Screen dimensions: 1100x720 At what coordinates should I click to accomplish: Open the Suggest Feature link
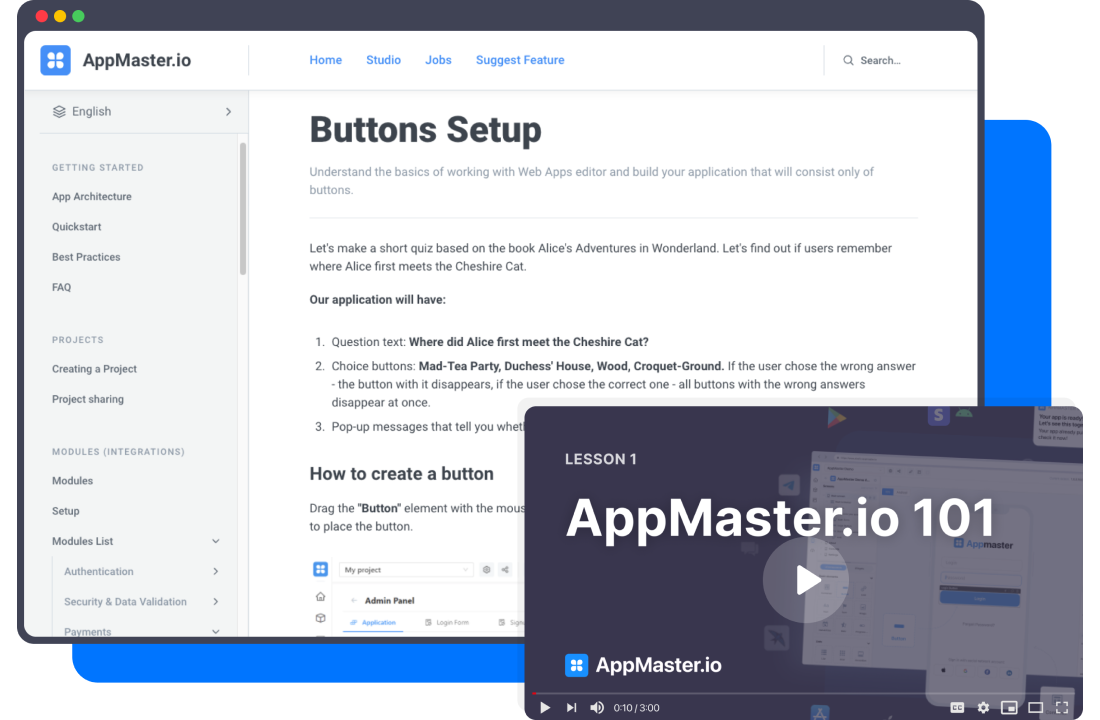[520, 60]
